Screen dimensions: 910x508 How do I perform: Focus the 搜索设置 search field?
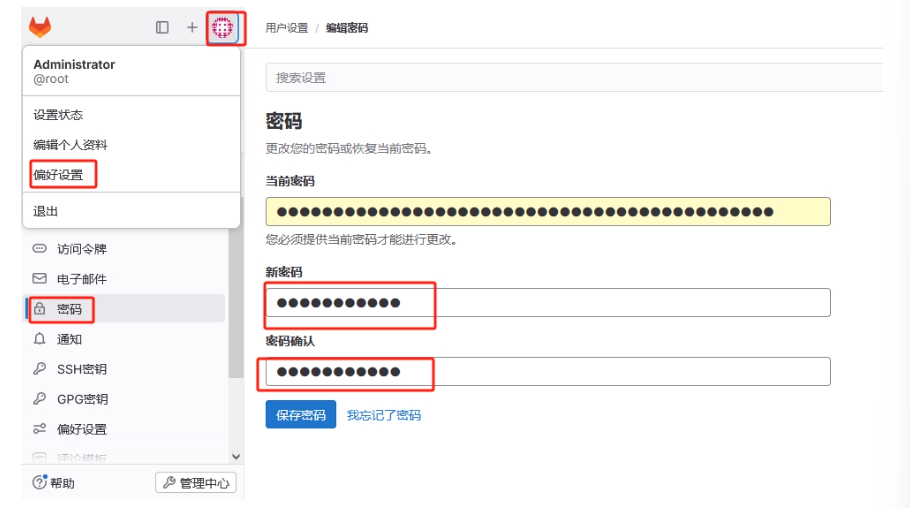pos(574,78)
